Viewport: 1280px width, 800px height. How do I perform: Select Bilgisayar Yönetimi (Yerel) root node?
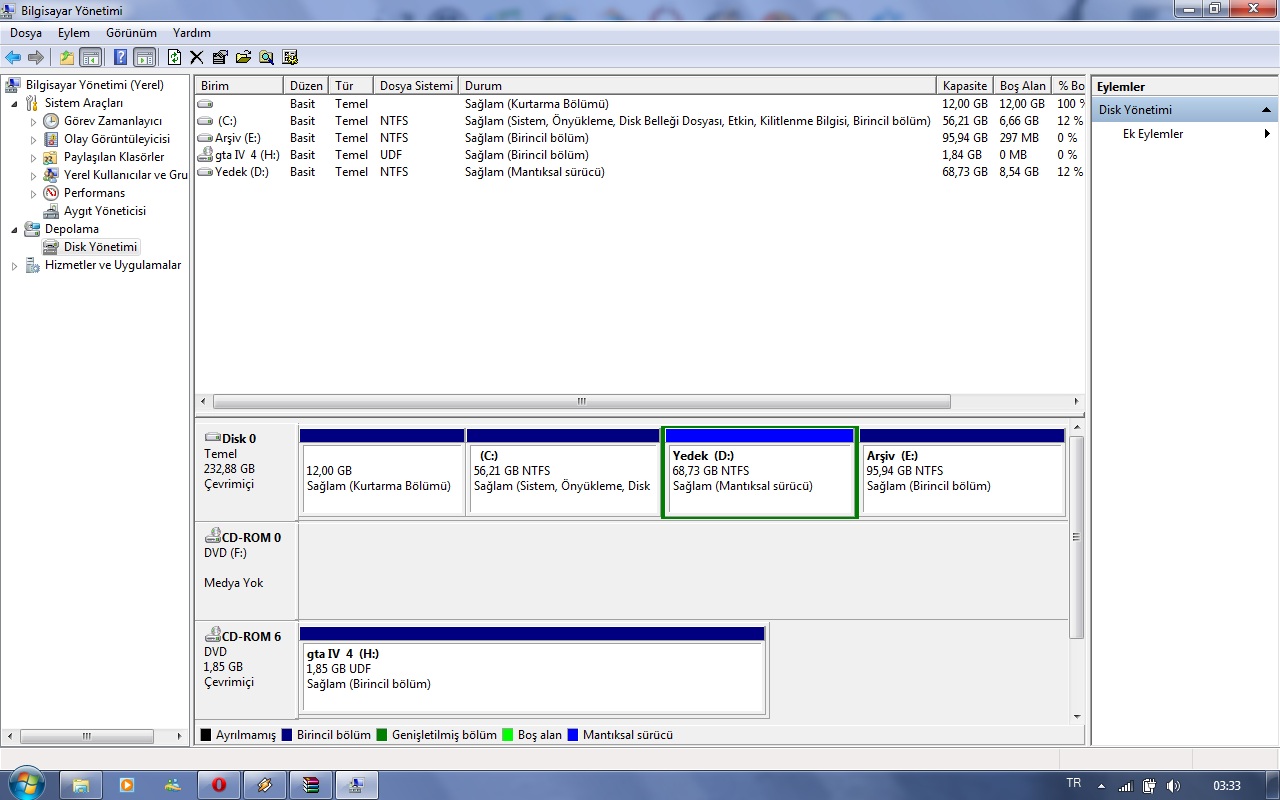94,85
